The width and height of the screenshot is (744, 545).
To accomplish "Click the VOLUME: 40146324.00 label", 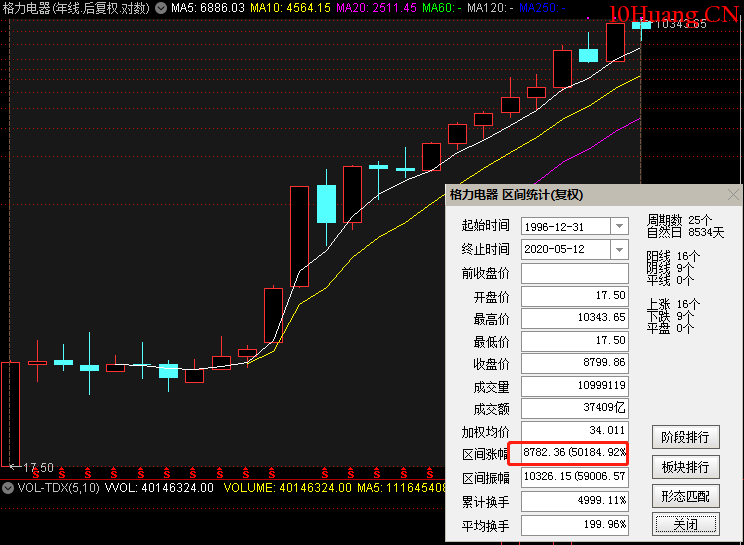I will (x=288, y=488).
